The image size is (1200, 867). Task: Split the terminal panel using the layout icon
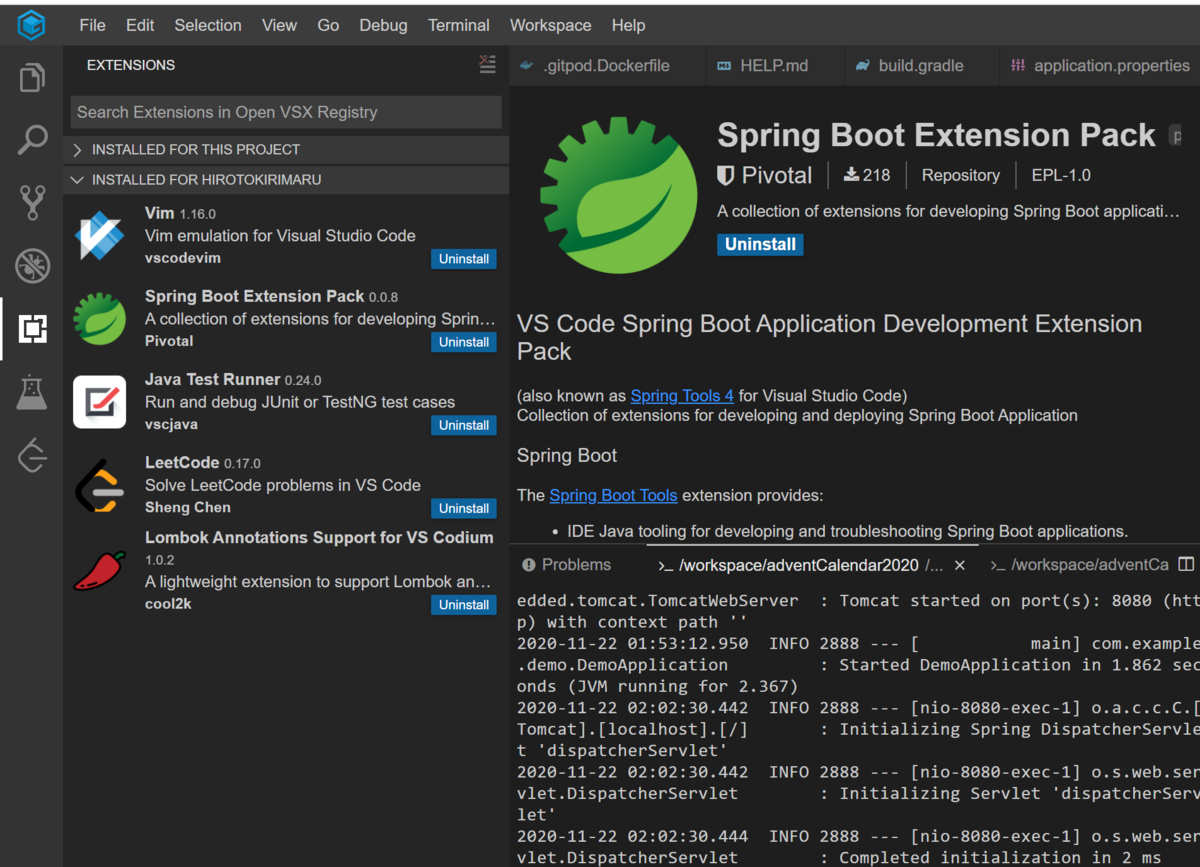click(1186, 564)
